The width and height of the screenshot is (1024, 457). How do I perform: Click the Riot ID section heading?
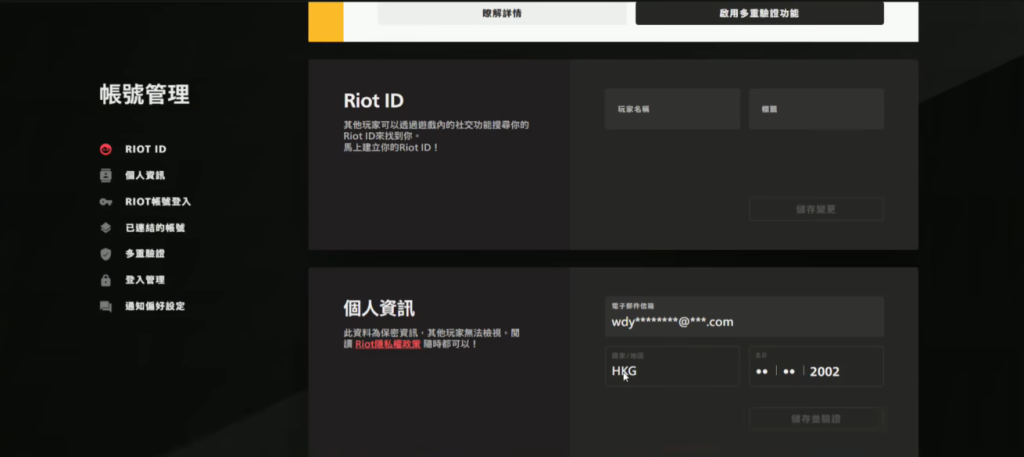pos(374,101)
